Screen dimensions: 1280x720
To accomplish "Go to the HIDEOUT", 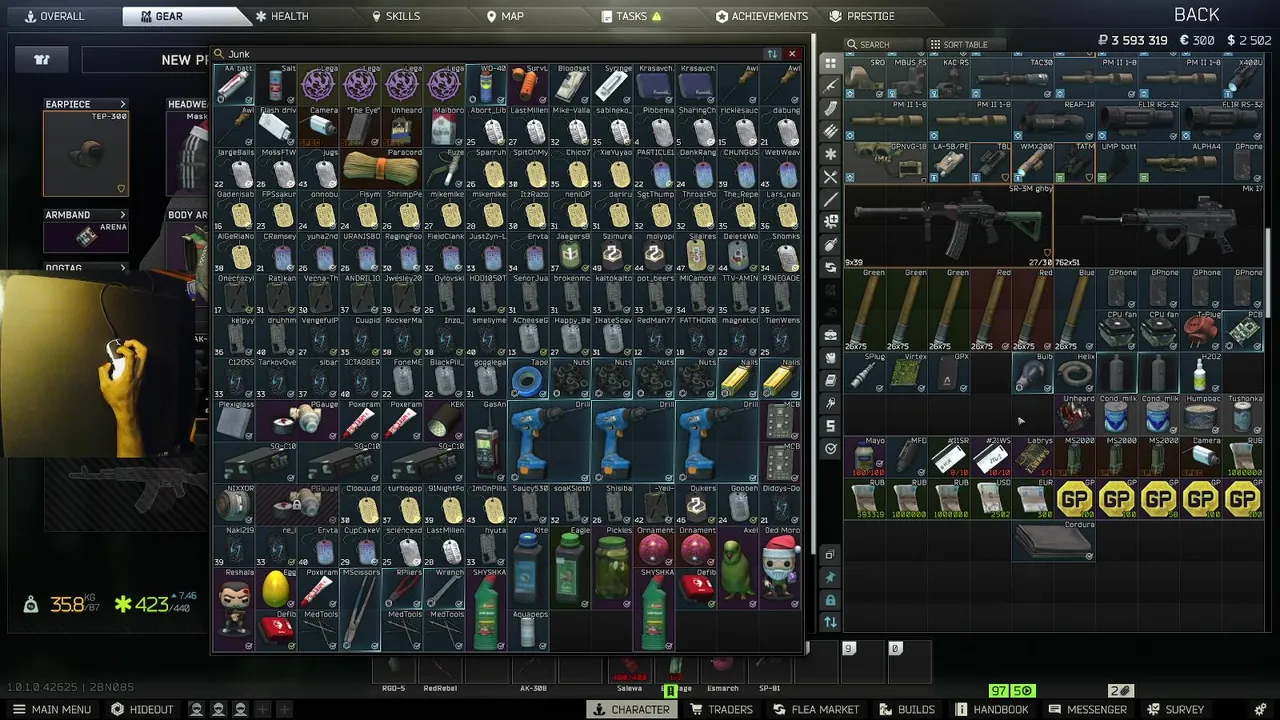I will (x=142, y=709).
